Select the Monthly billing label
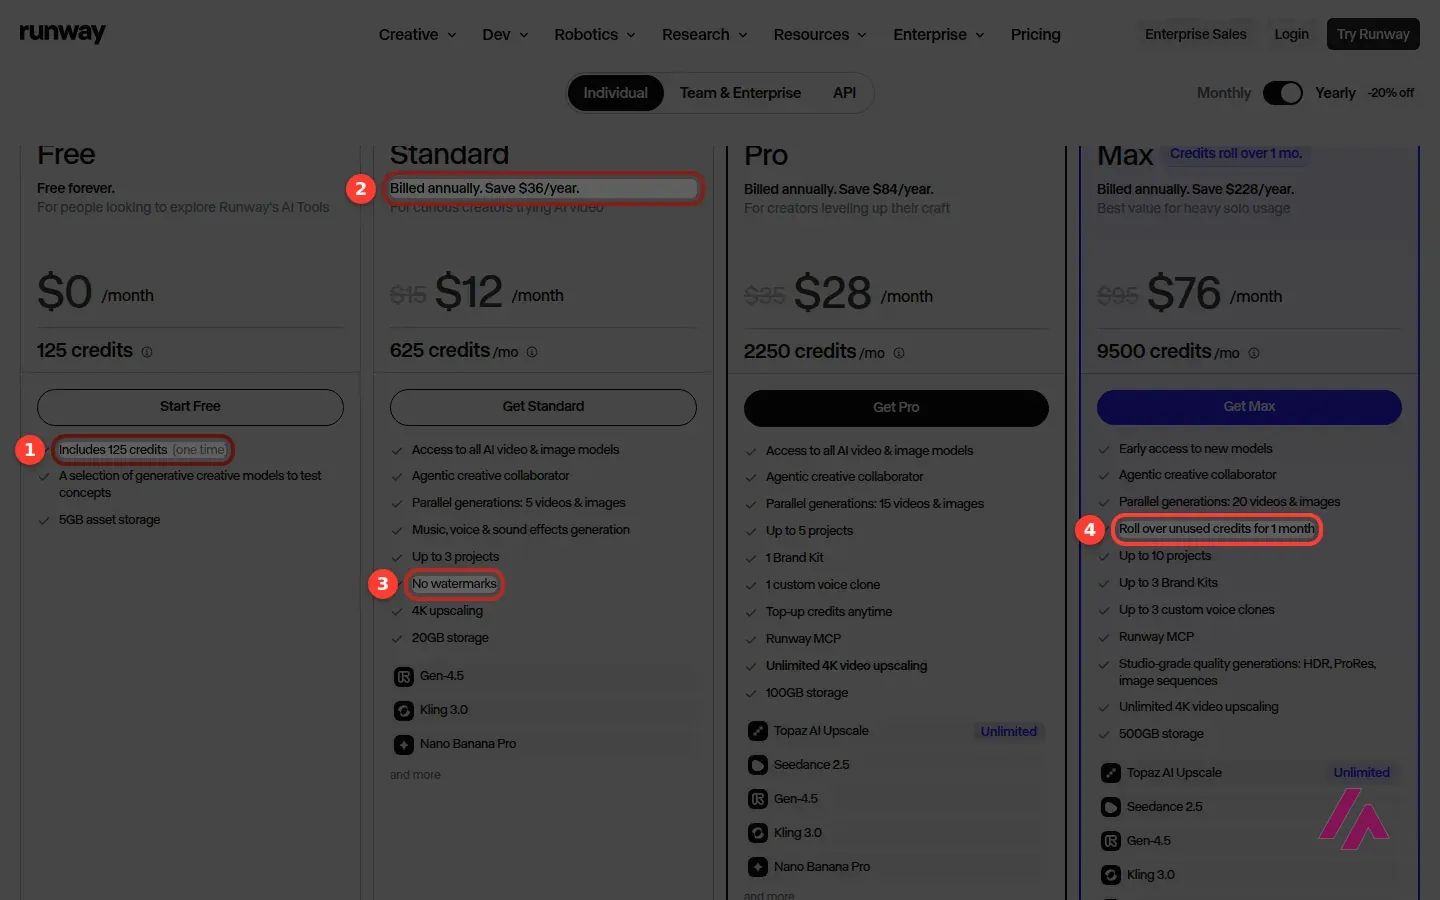1440x900 pixels. pos(1224,93)
